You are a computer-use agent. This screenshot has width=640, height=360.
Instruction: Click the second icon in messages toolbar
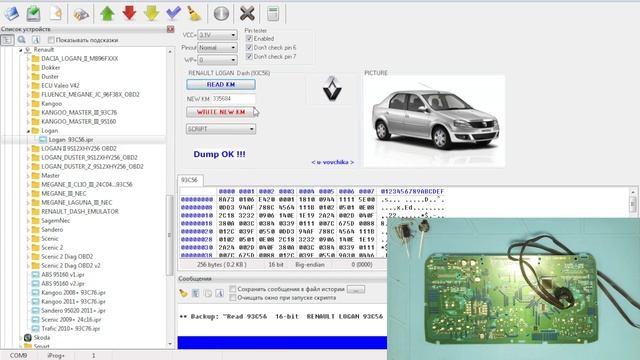click(x=196, y=293)
